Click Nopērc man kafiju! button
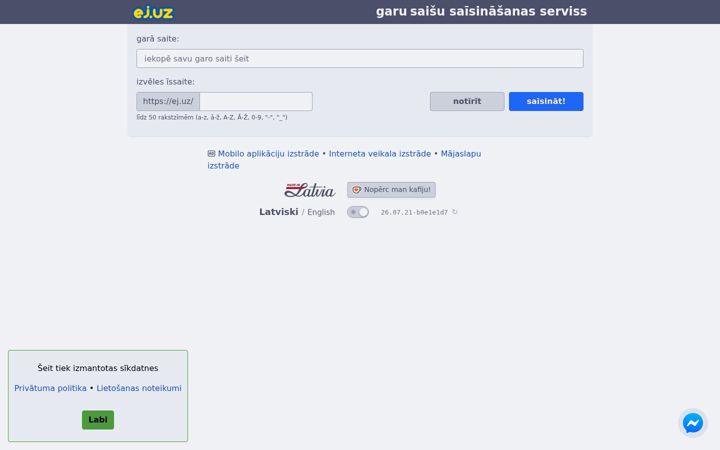This screenshot has height=450, width=720. tap(391, 190)
